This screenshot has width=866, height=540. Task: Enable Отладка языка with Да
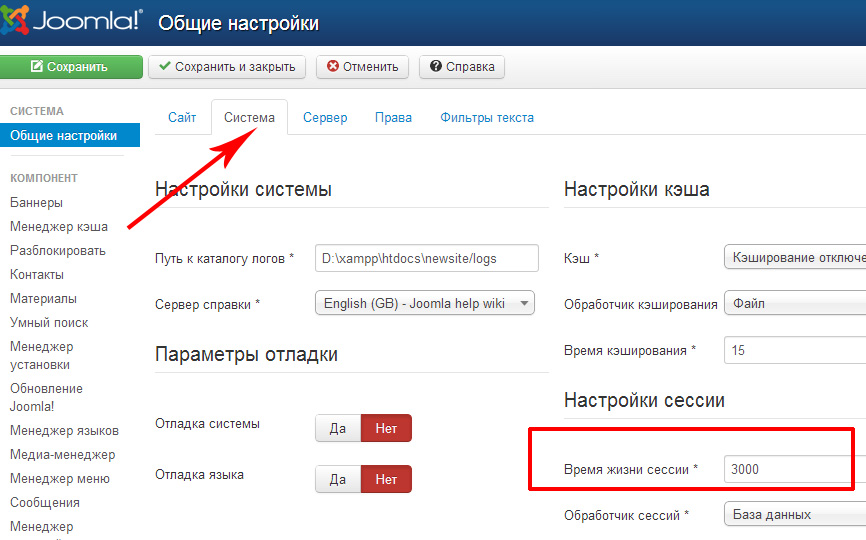pyautogui.click(x=338, y=479)
